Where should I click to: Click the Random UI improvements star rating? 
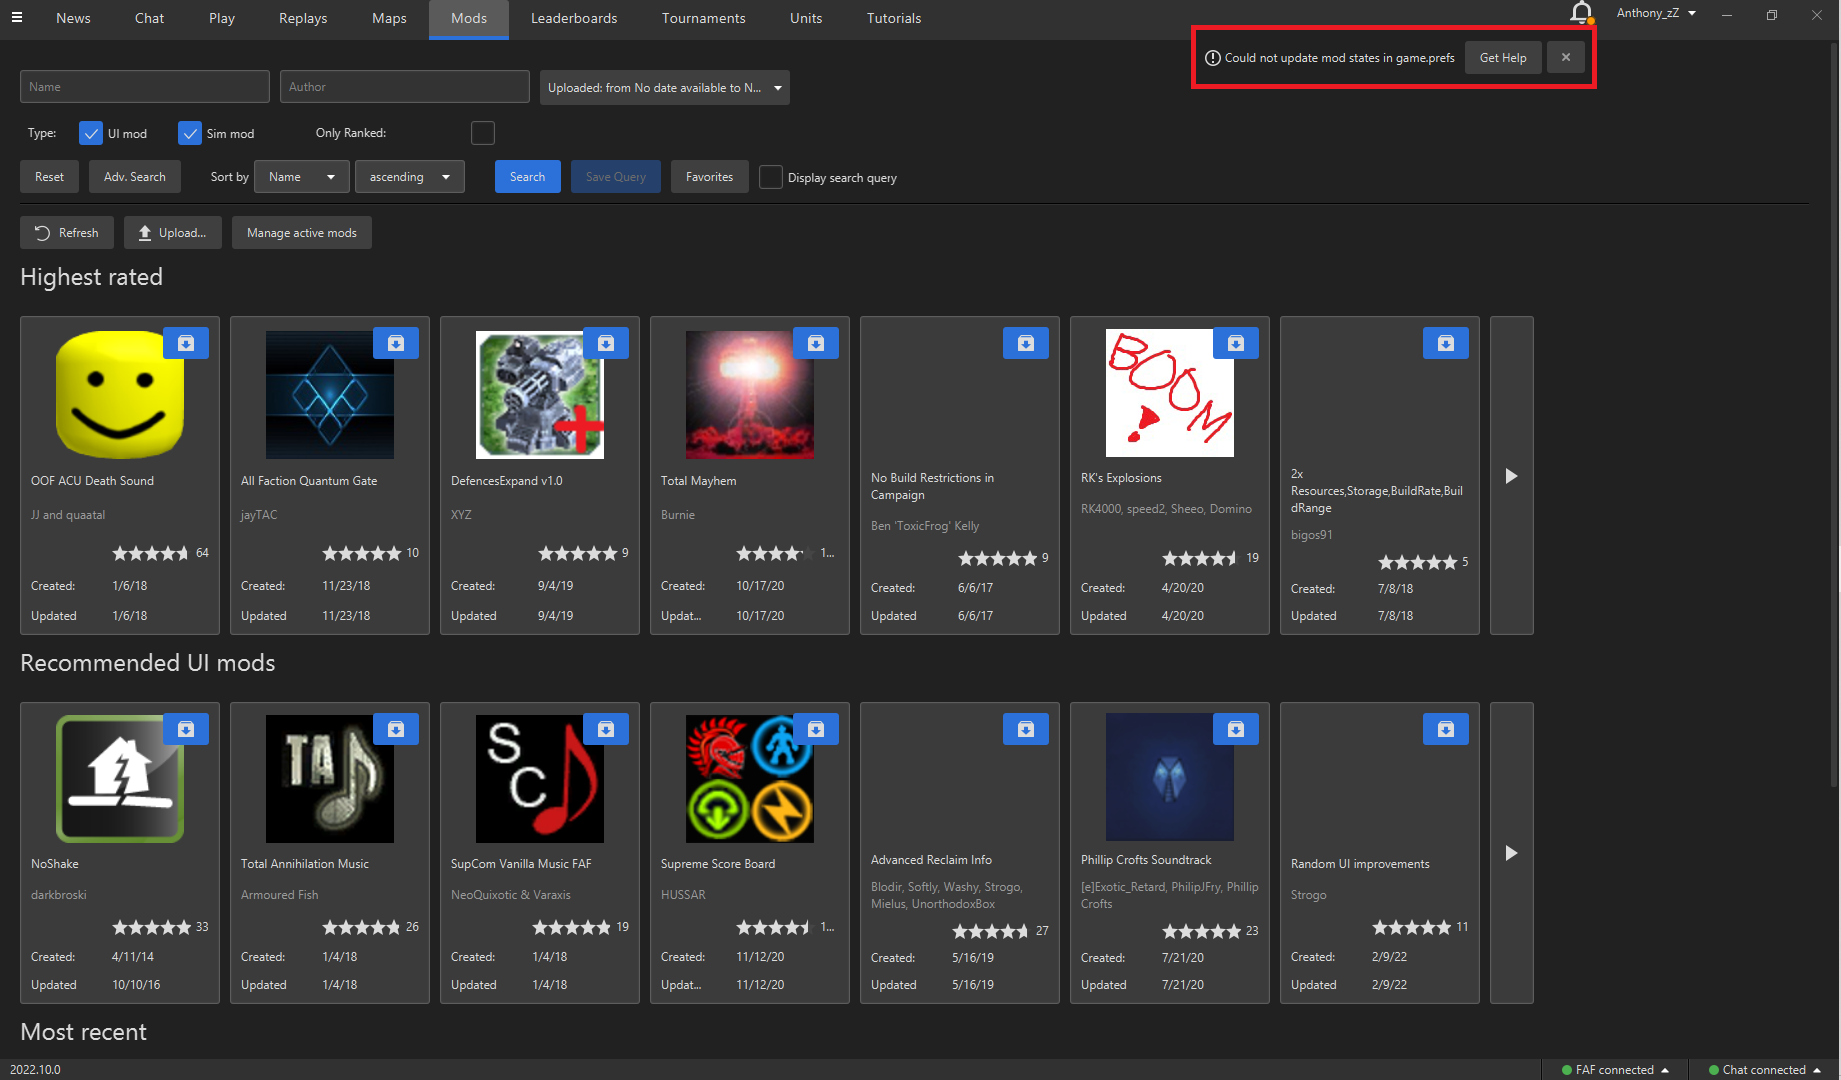(x=1411, y=927)
